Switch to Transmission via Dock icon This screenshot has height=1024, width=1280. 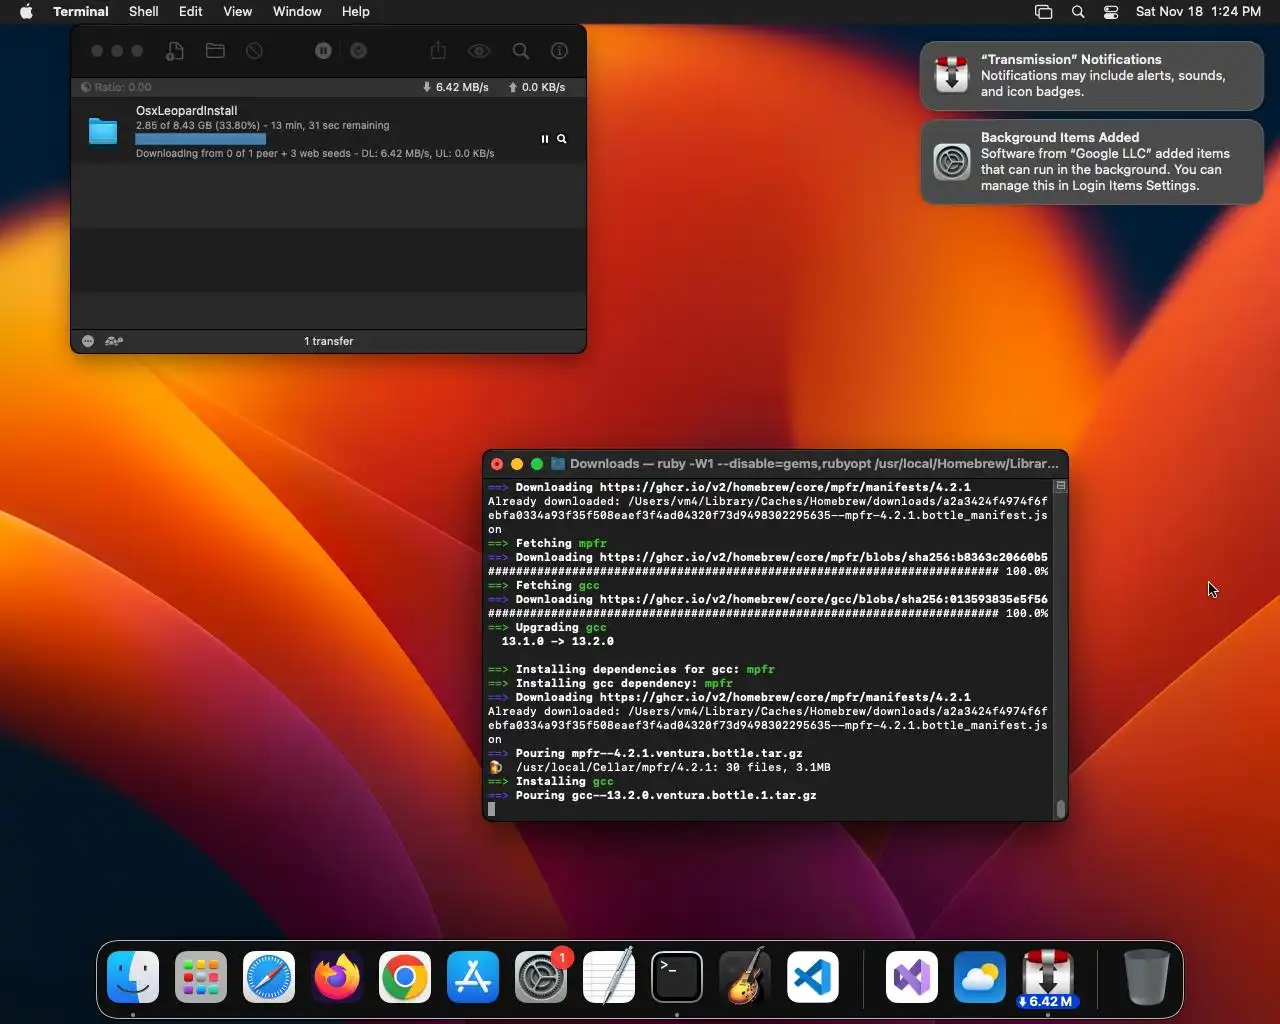(x=1048, y=977)
